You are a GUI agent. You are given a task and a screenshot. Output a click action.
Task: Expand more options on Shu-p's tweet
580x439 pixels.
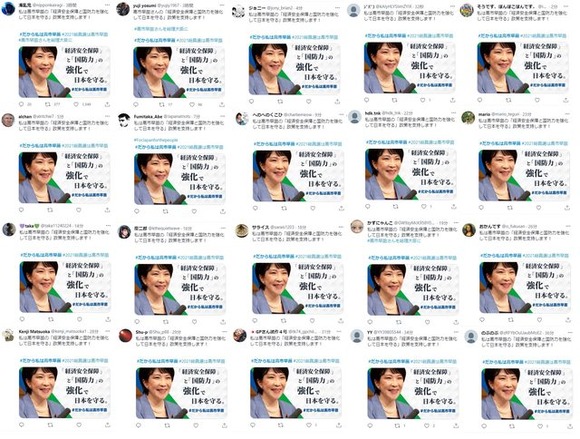pyautogui.click(x=224, y=332)
